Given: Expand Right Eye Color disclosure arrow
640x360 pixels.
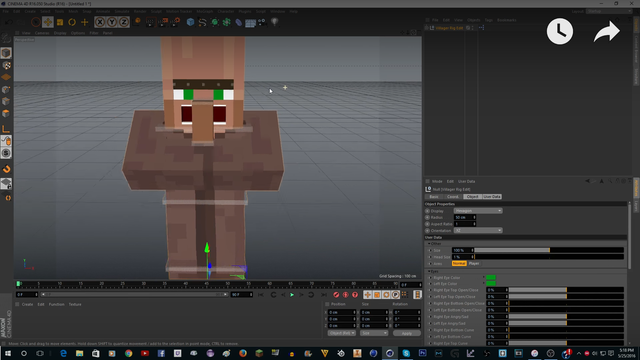Looking at the screenshot, I should [484, 278].
